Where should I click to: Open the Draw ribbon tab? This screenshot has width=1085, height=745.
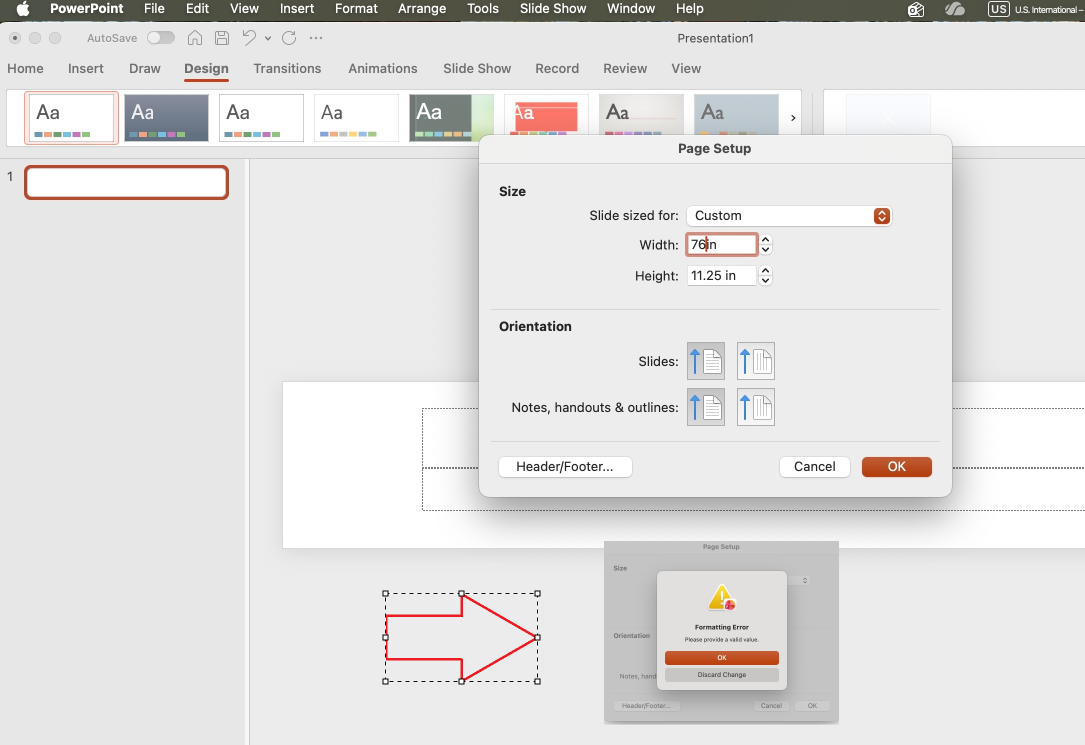(x=145, y=68)
